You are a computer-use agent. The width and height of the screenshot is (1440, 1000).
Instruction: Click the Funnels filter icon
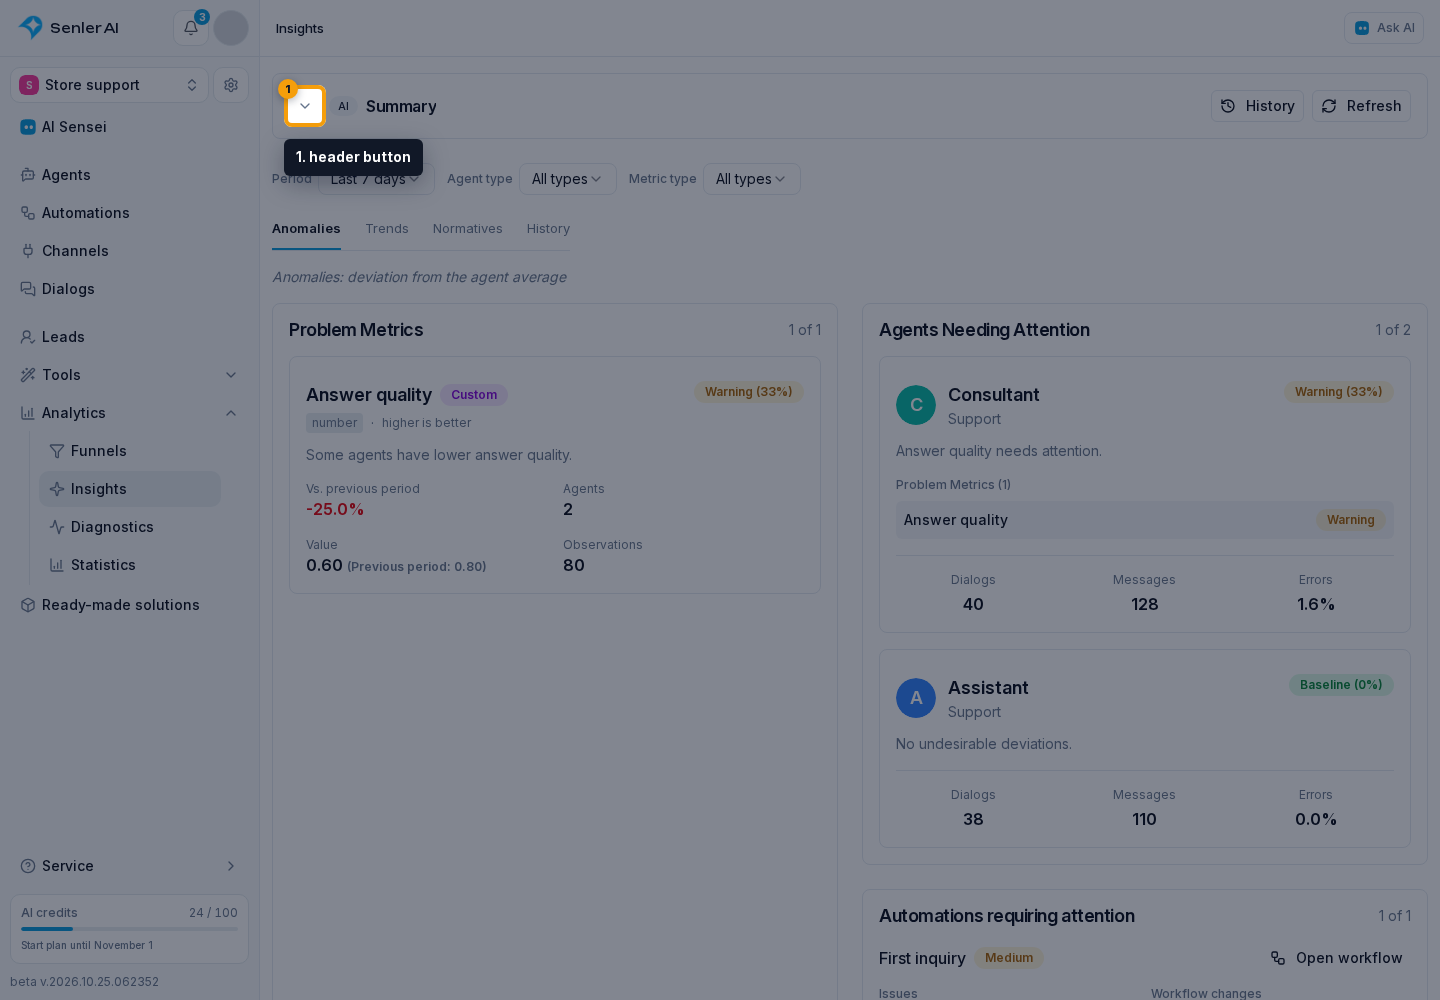[57, 451]
